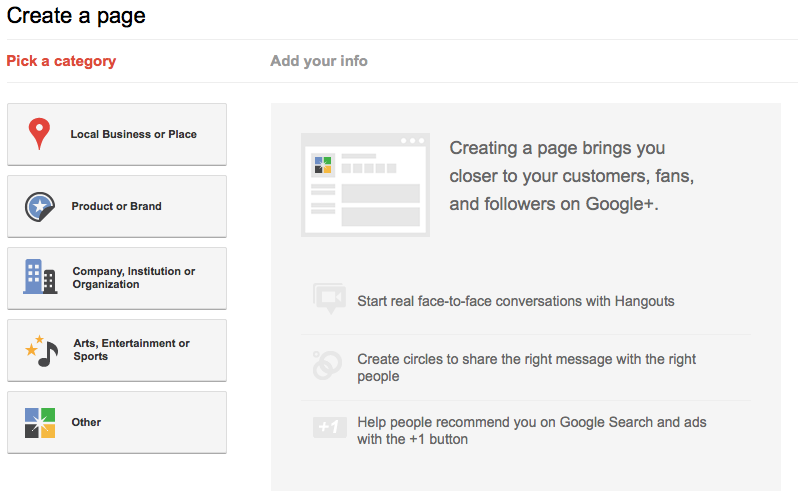Select the Local Business or Place label
This screenshot has width=798, height=503.
tap(133, 134)
